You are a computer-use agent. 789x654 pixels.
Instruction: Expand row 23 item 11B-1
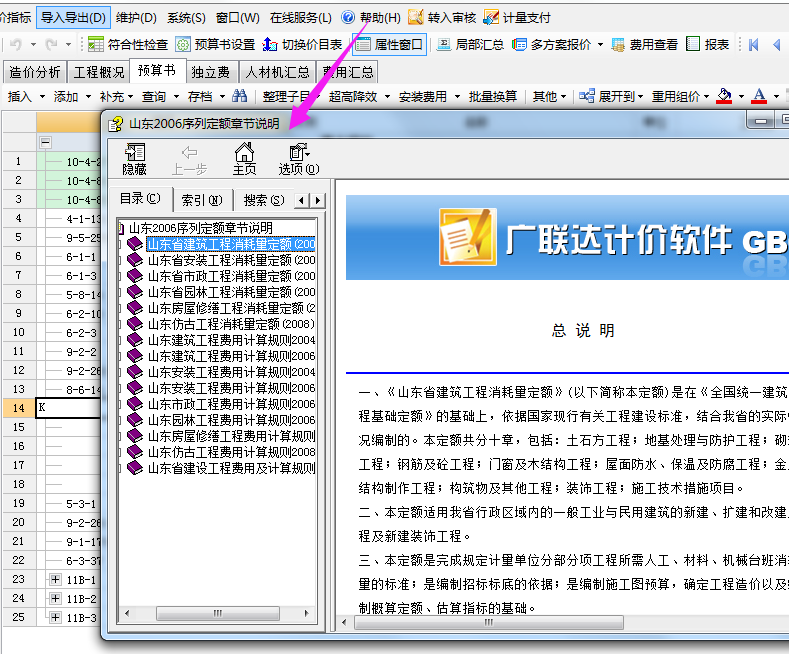[x=55, y=580]
